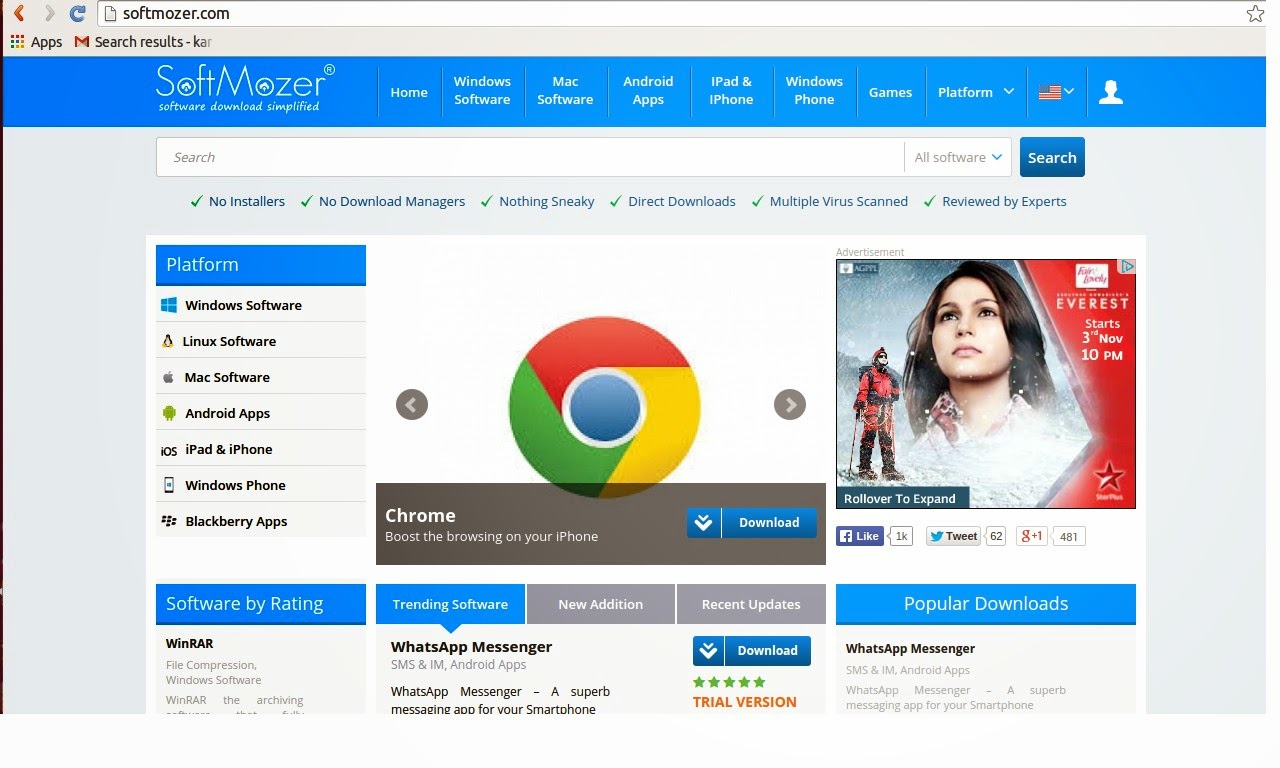Click the Facebook like count 1k
Viewport: 1280px width, 768px height.
(902, 536)
